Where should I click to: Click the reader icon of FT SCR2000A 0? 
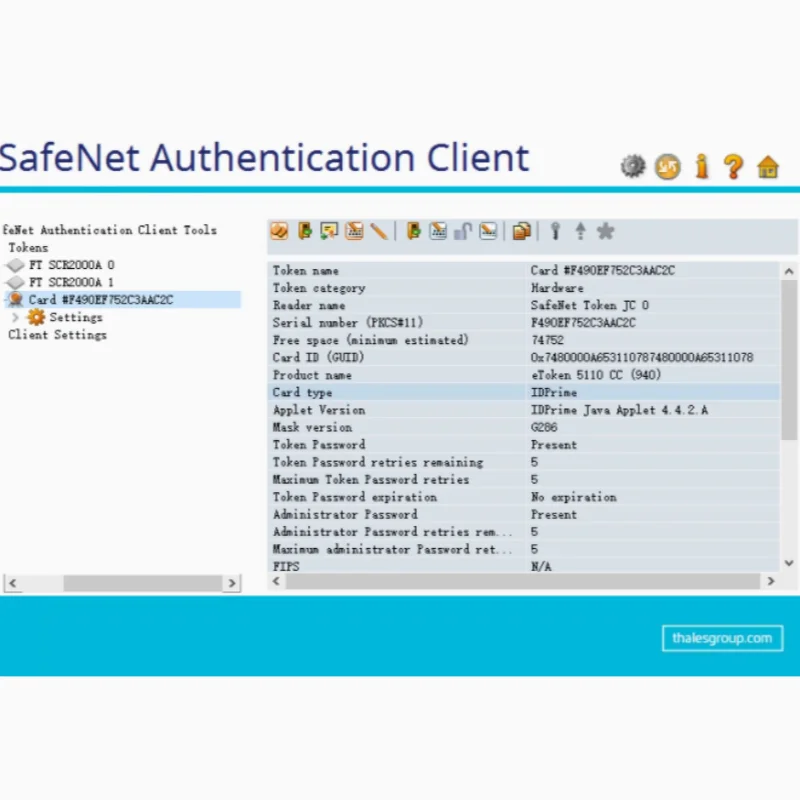coord(15,265)
